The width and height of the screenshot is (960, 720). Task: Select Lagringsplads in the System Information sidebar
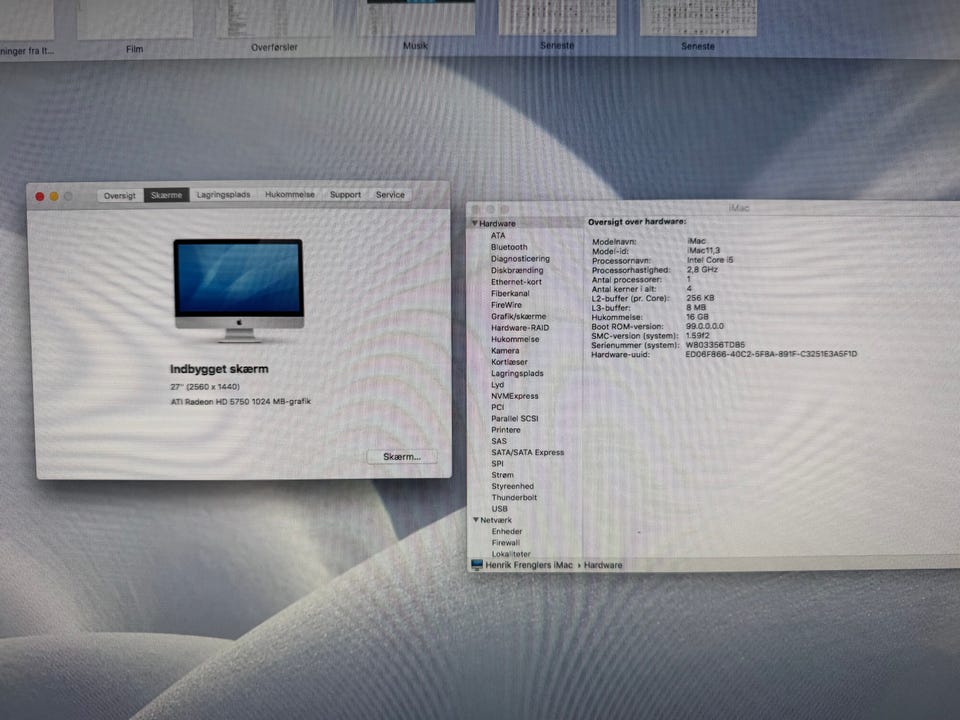[517, 373]
